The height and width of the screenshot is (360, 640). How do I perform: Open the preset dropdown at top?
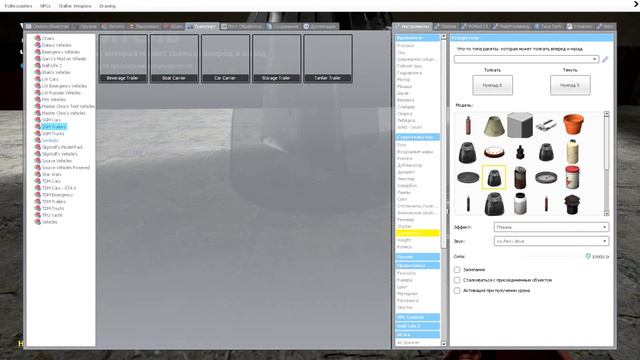click(x=526, y=59)
